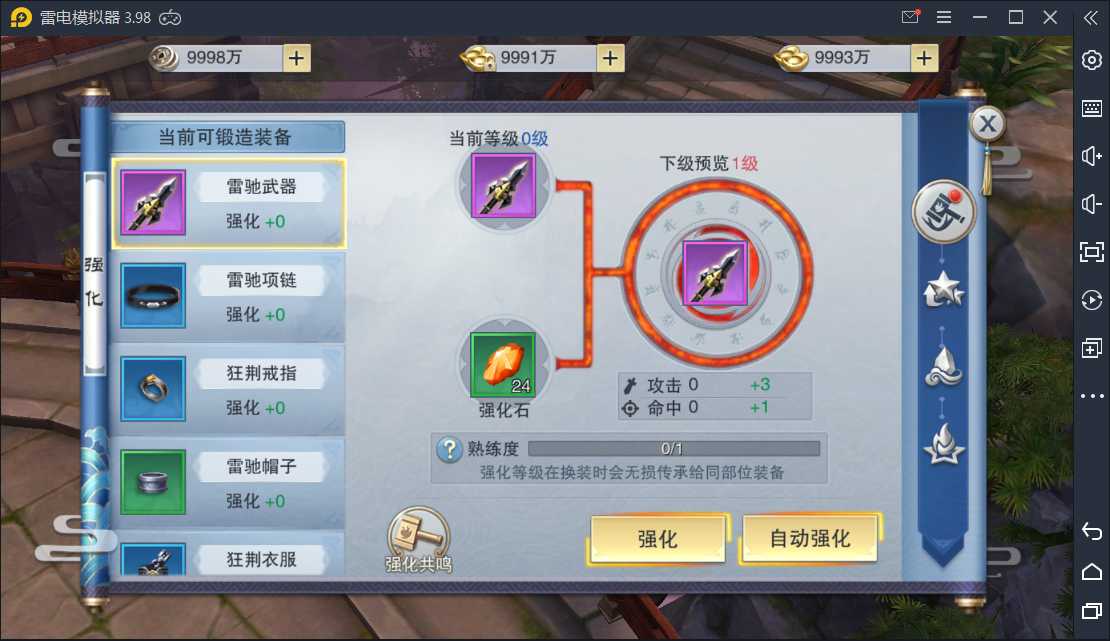Click the 强化 enhance button
This screenshot has width=1110, height=641.
pyautogui.click(x=658, y=539)
